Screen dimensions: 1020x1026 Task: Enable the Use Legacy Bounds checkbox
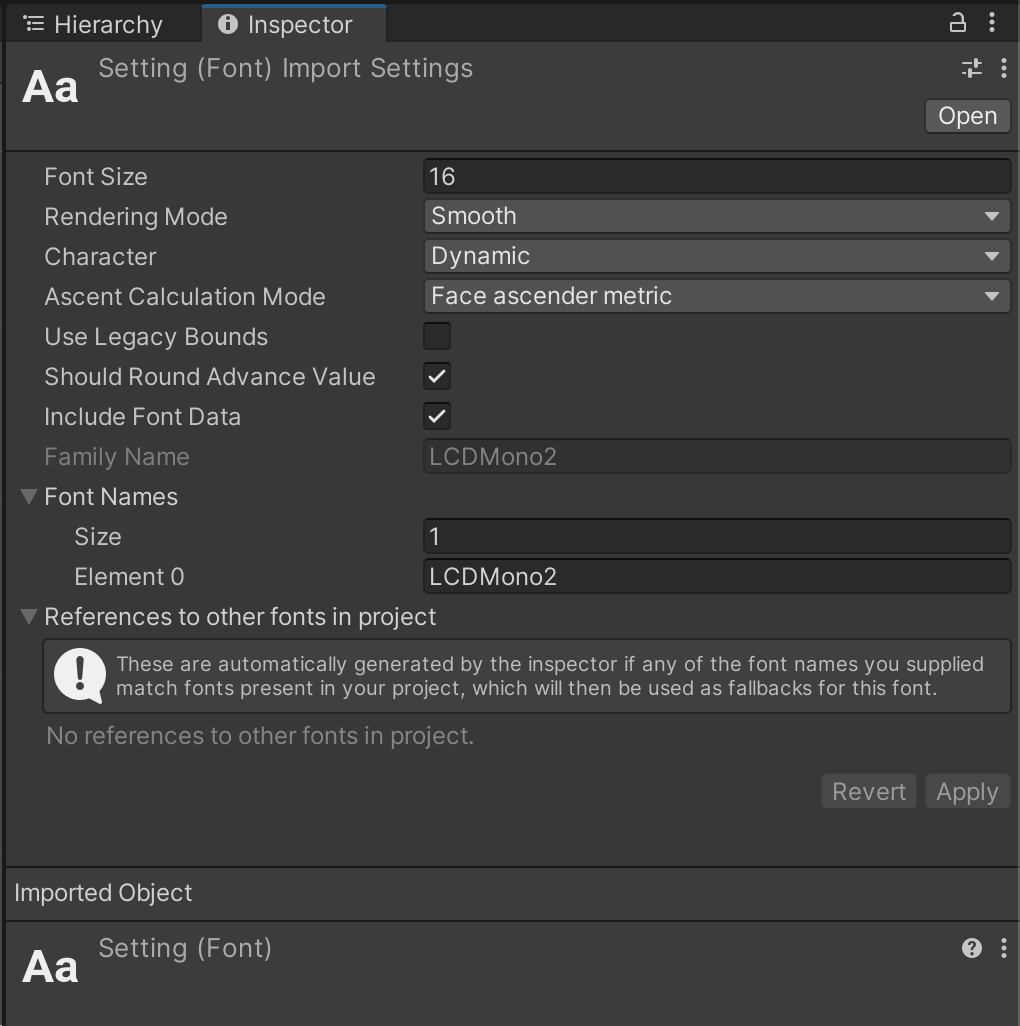(x=437, y=337)
